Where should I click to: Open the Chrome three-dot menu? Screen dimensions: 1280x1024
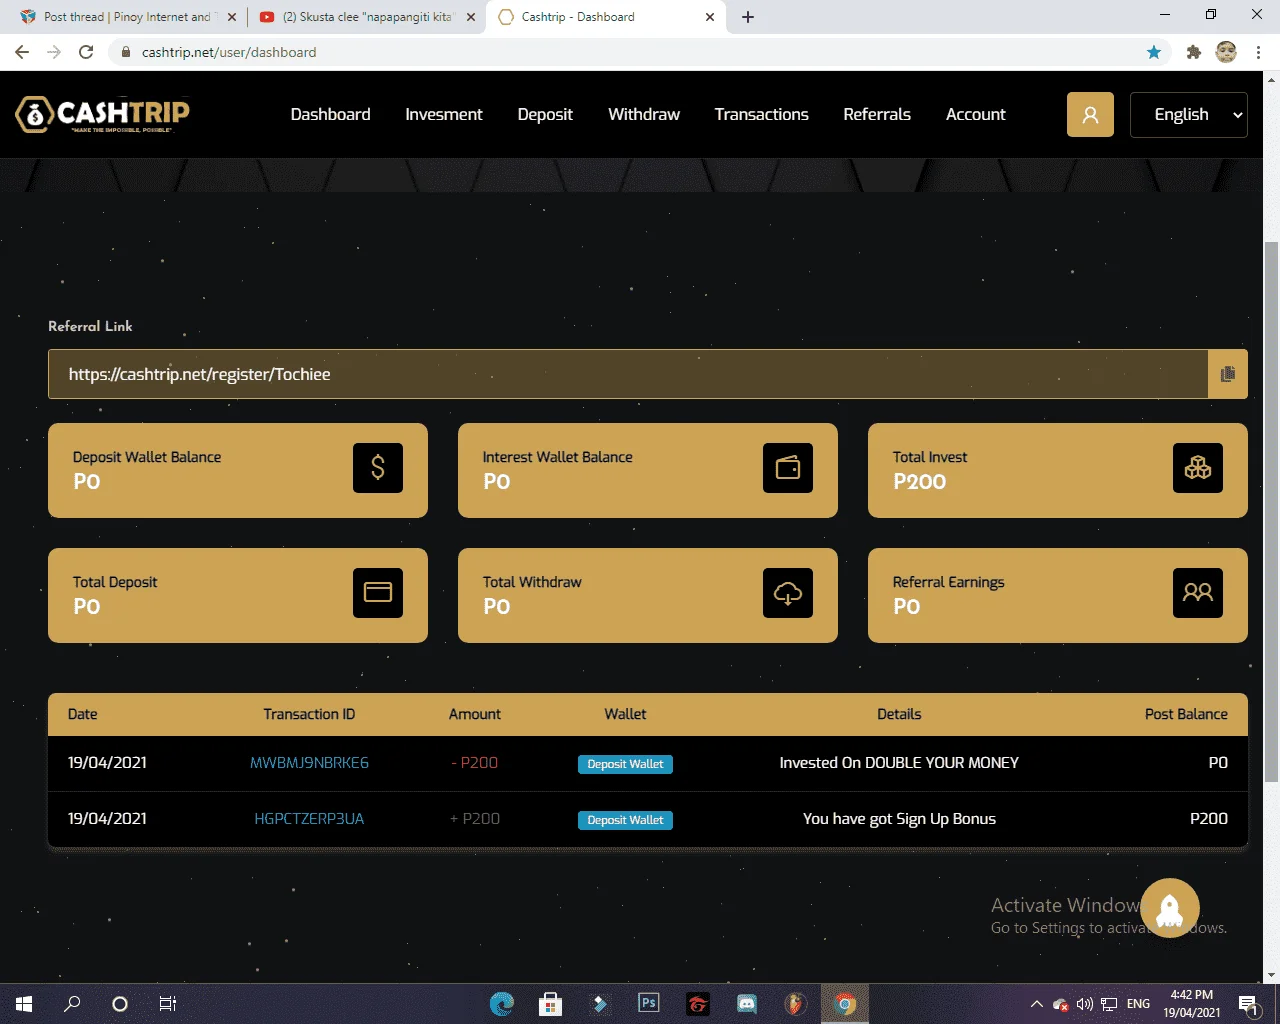point(1259,52)
